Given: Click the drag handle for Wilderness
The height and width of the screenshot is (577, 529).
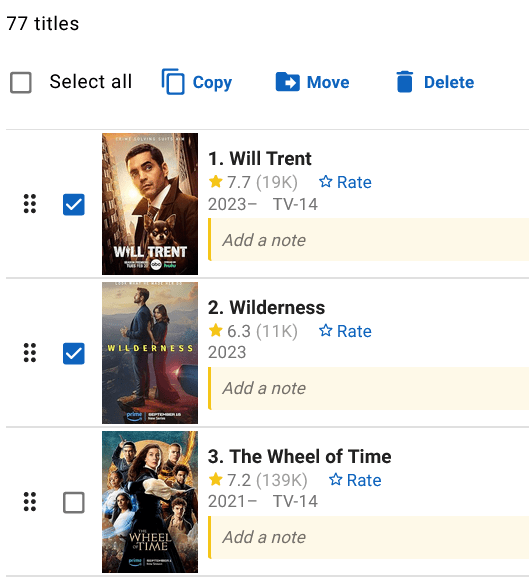Looking at the screenshot, I should (x=30, y=353).
